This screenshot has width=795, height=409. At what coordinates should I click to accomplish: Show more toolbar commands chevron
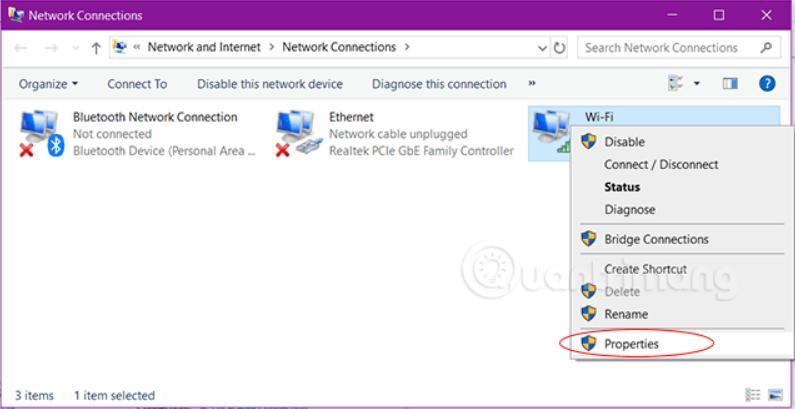pos(532,84)
